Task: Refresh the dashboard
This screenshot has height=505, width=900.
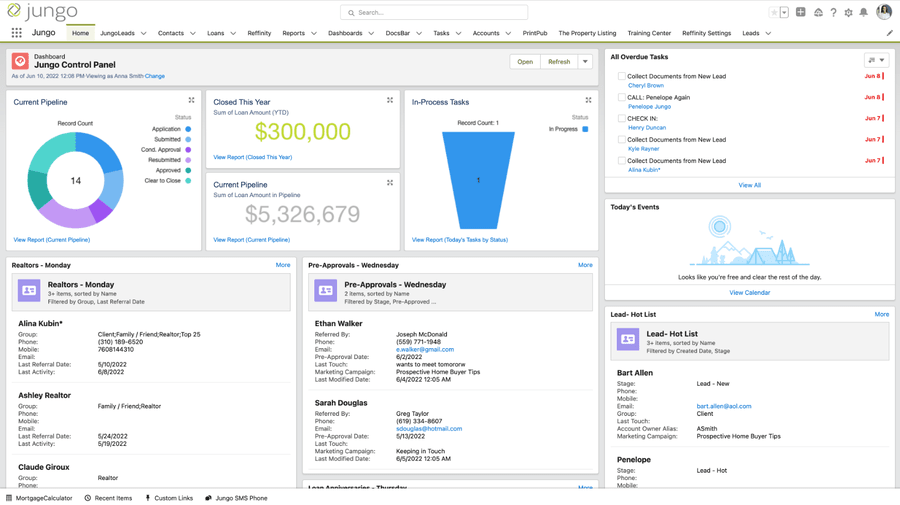Action: pyautogui.click(x=559, y=61)
